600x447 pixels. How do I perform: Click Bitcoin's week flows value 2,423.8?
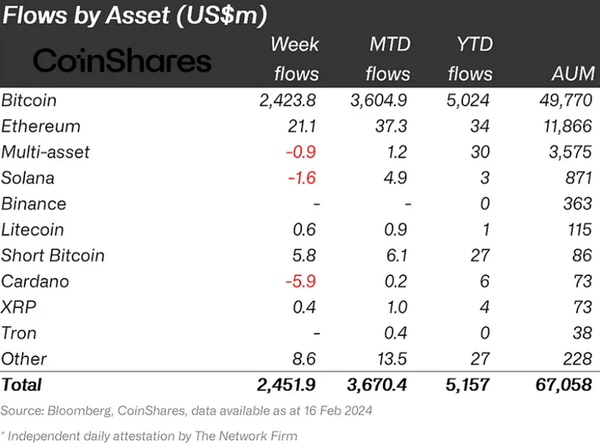(x=288, y=101)
